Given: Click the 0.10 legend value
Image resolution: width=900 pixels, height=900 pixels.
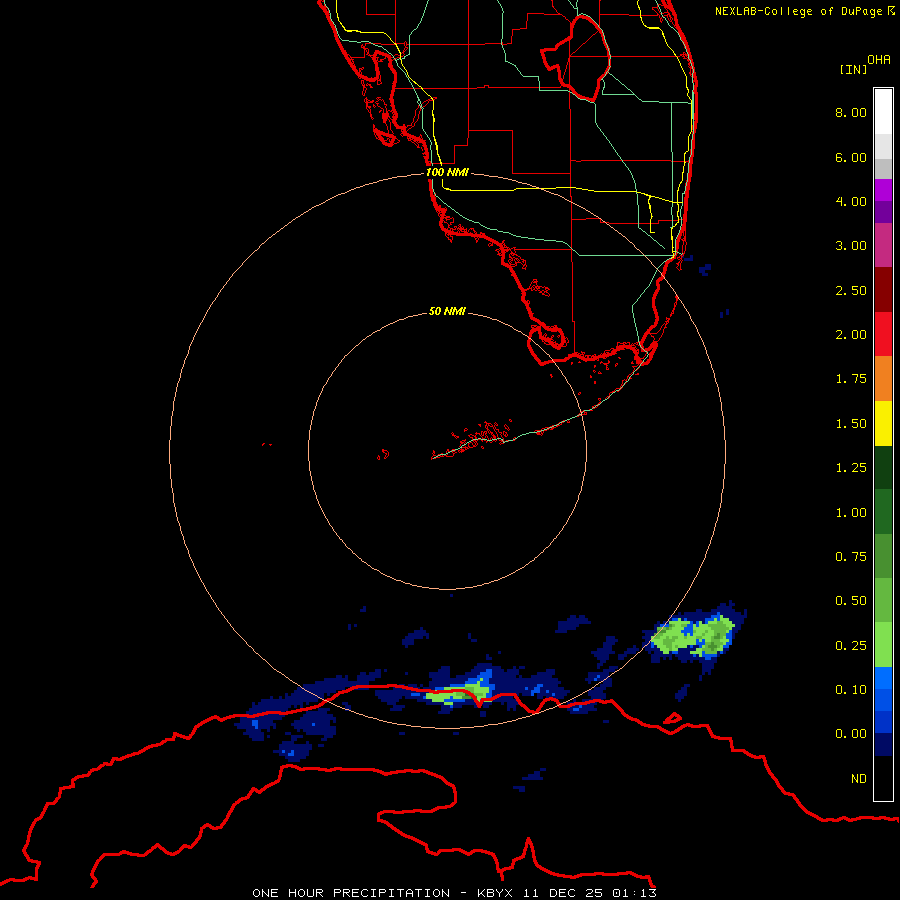Looking at the screenshot, I should click(x=851, y=690).
